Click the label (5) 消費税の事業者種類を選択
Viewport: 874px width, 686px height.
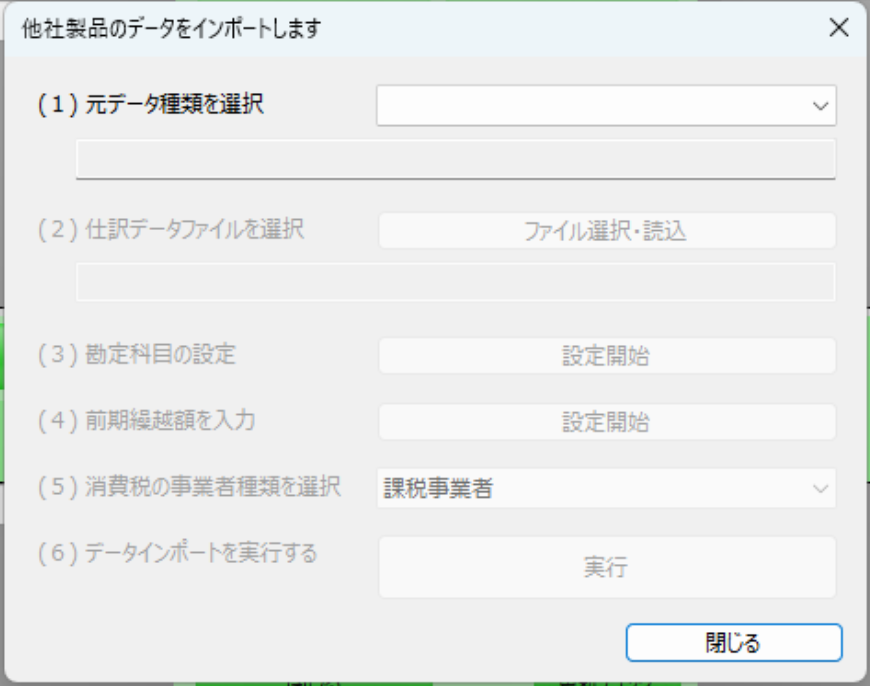pos(189,486)
